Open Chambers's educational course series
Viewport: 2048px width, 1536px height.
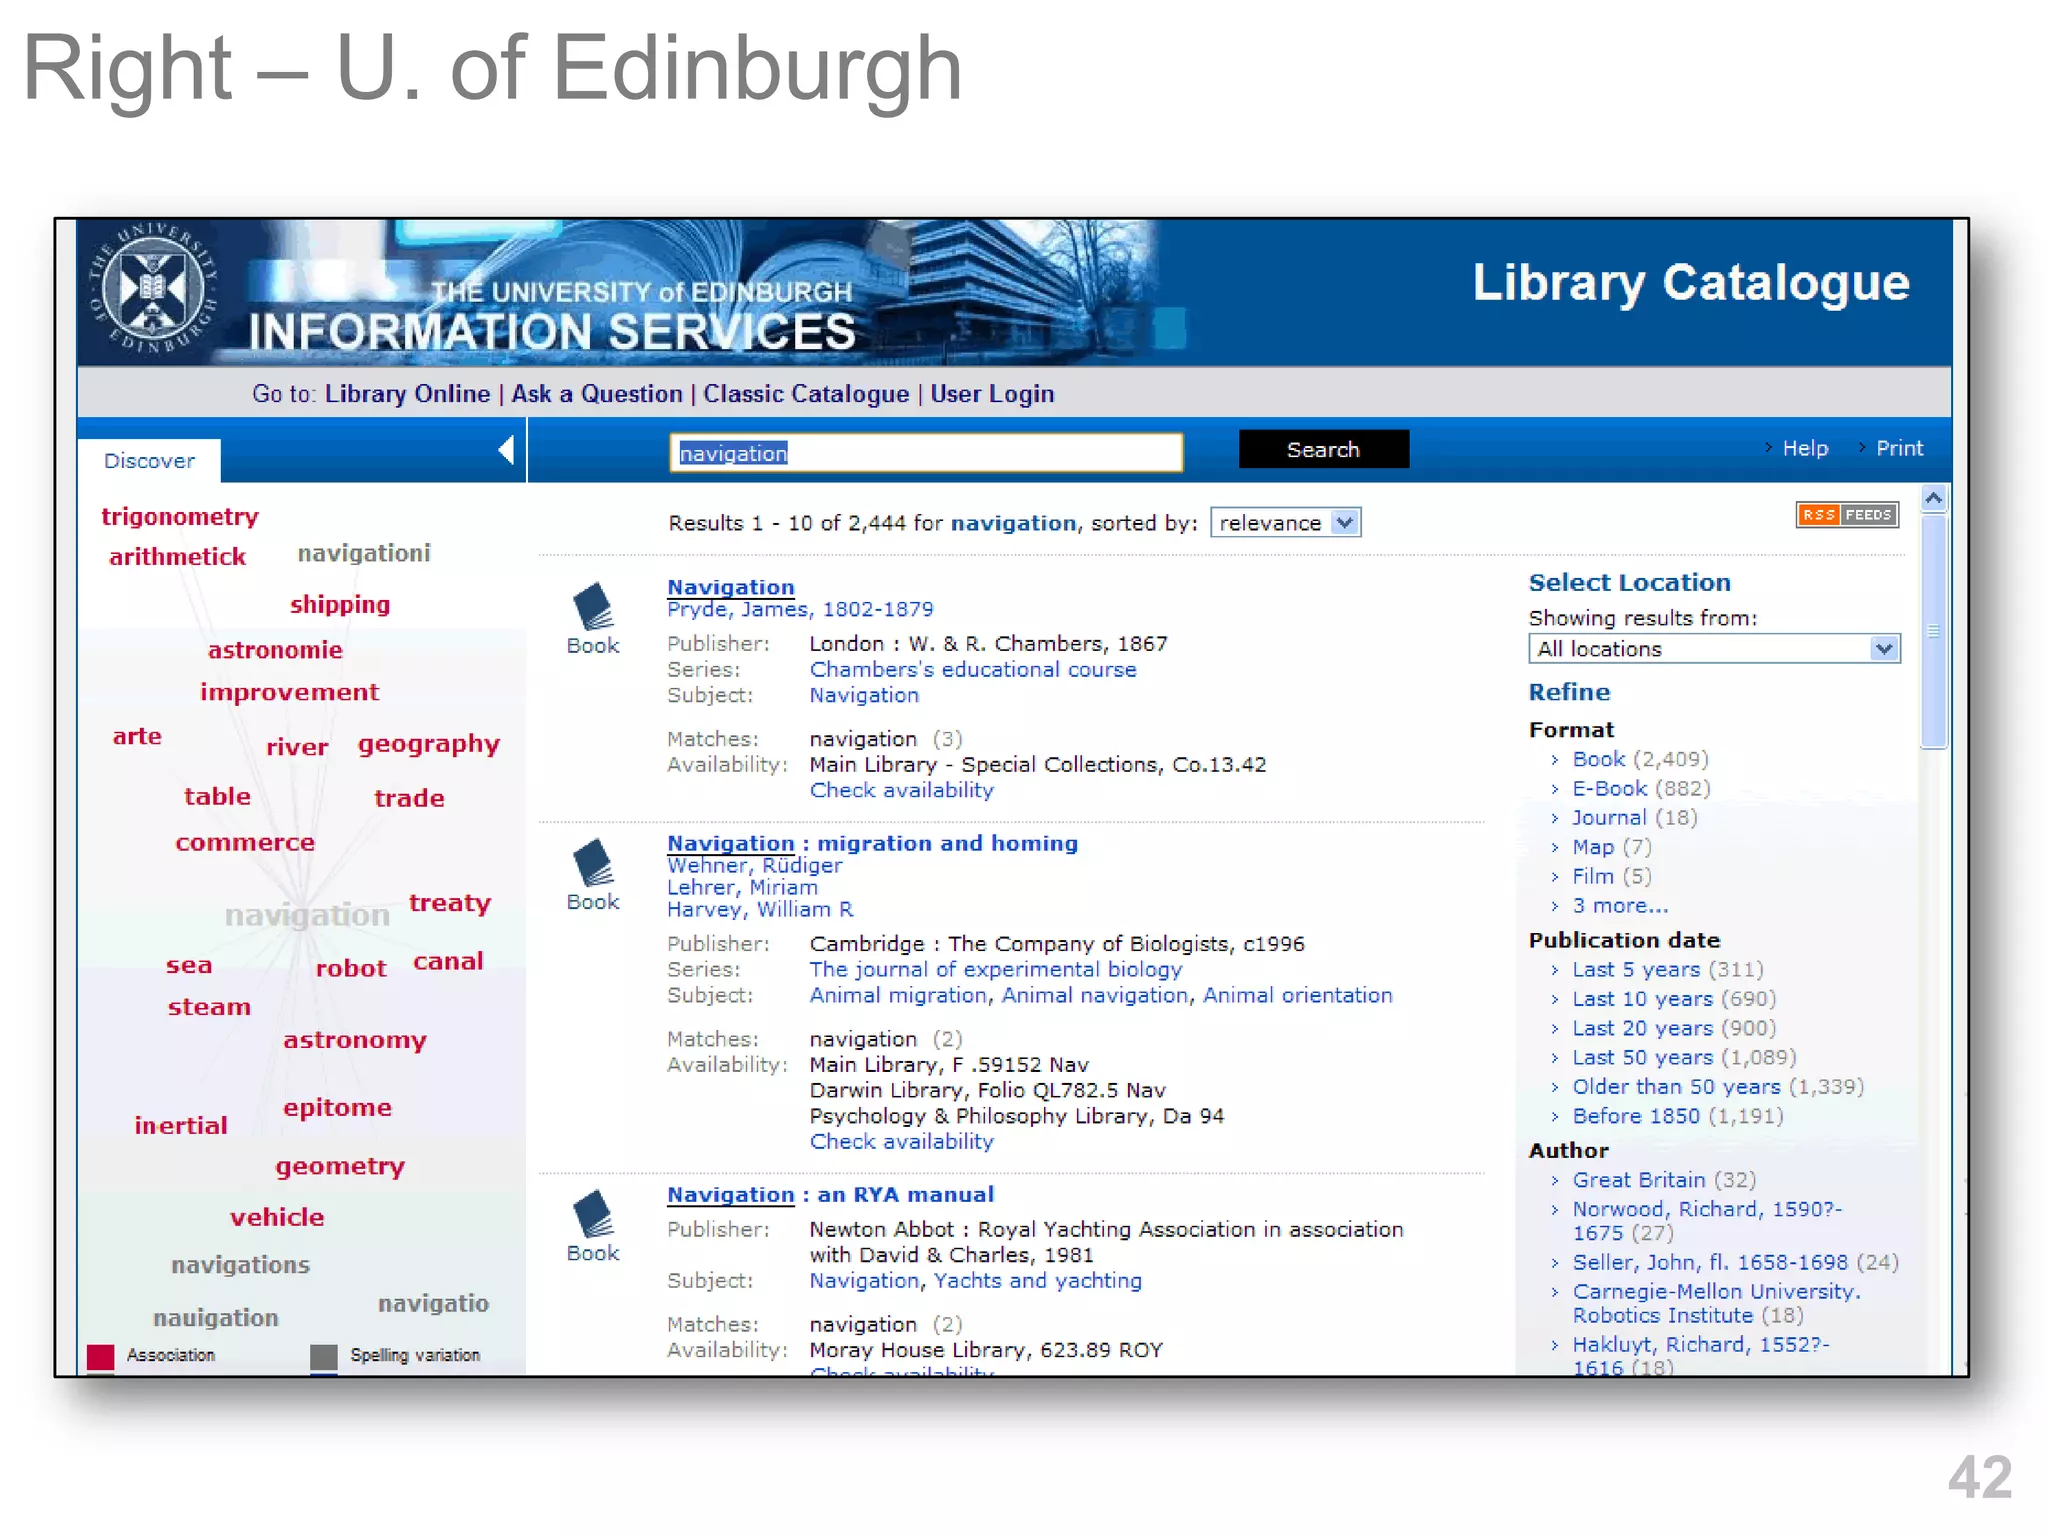coord(973,670)
